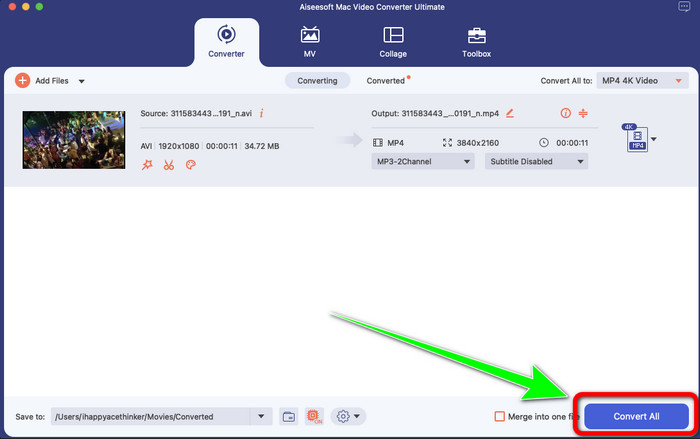Click the video thumbnail preview
Image resolution: width=700 pixels, height=439 pixels.
pos(74,140)
